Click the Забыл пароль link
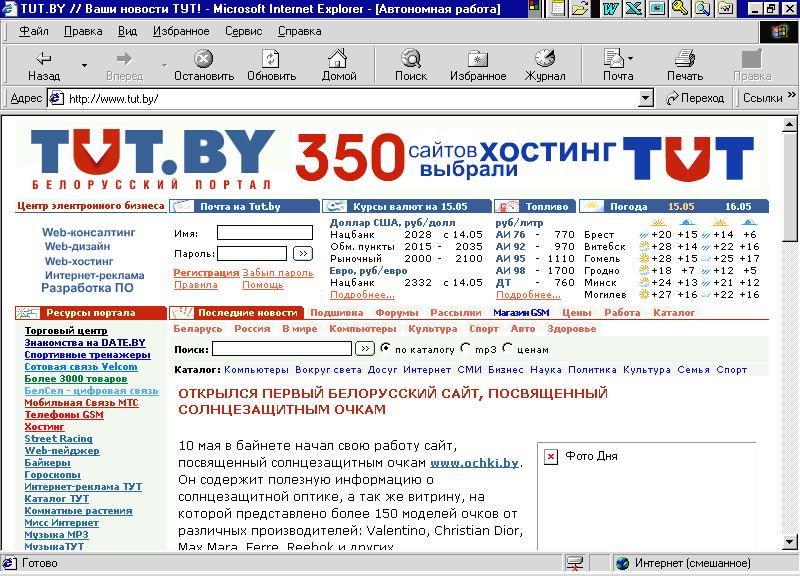 point(278,273)
